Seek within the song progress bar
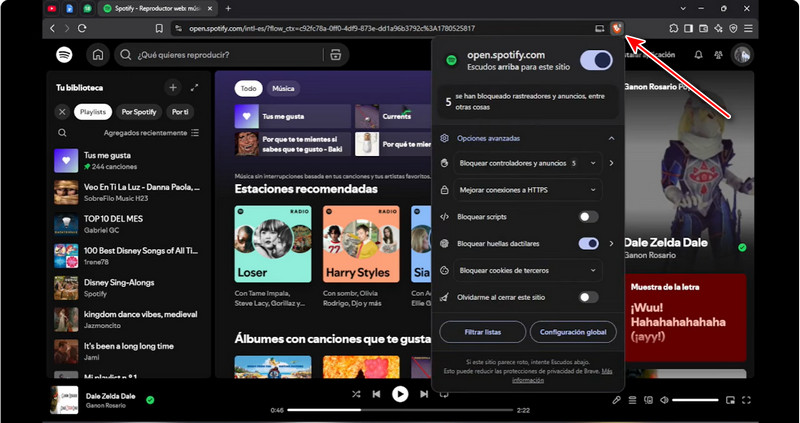800x423 pixels. tap(400, 410)
